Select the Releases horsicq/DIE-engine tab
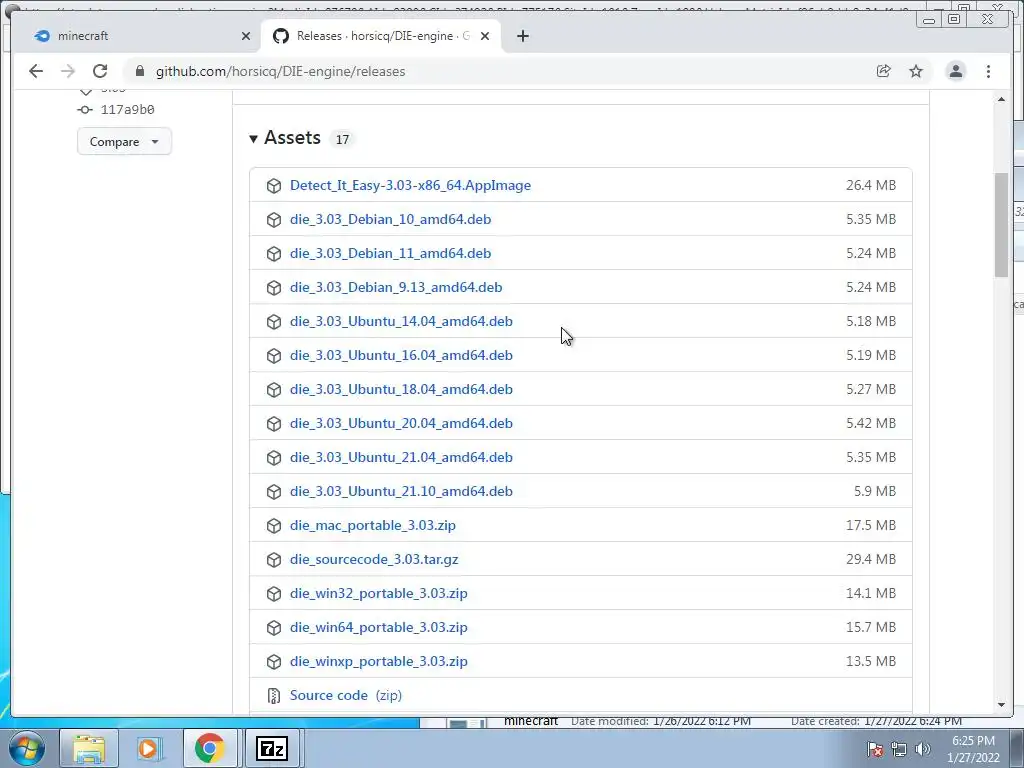The width and height of the screenshot is (1024, 768). coord(383,36)
